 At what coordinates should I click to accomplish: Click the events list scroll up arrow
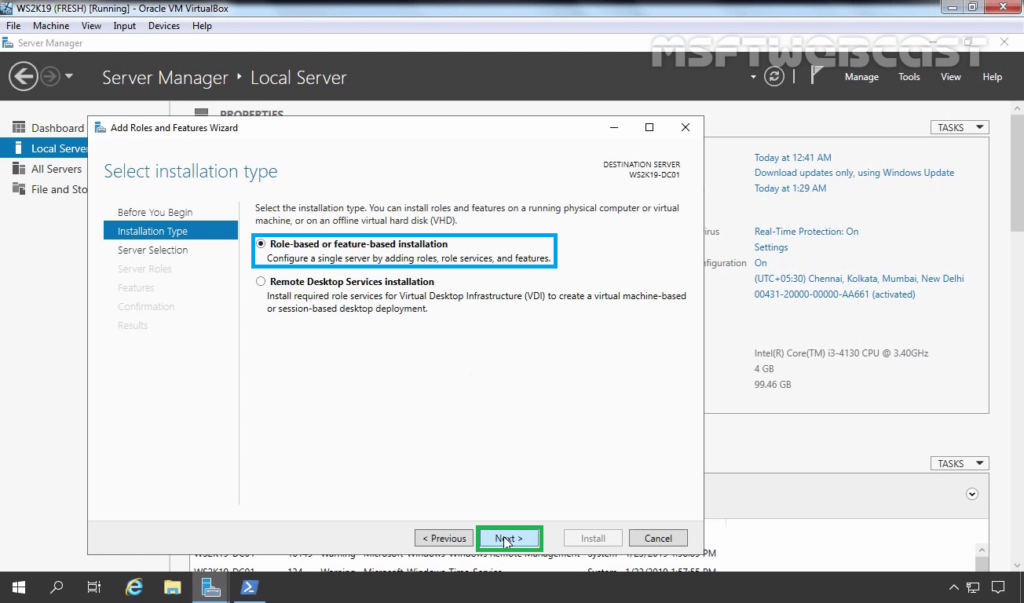[981, 551]
